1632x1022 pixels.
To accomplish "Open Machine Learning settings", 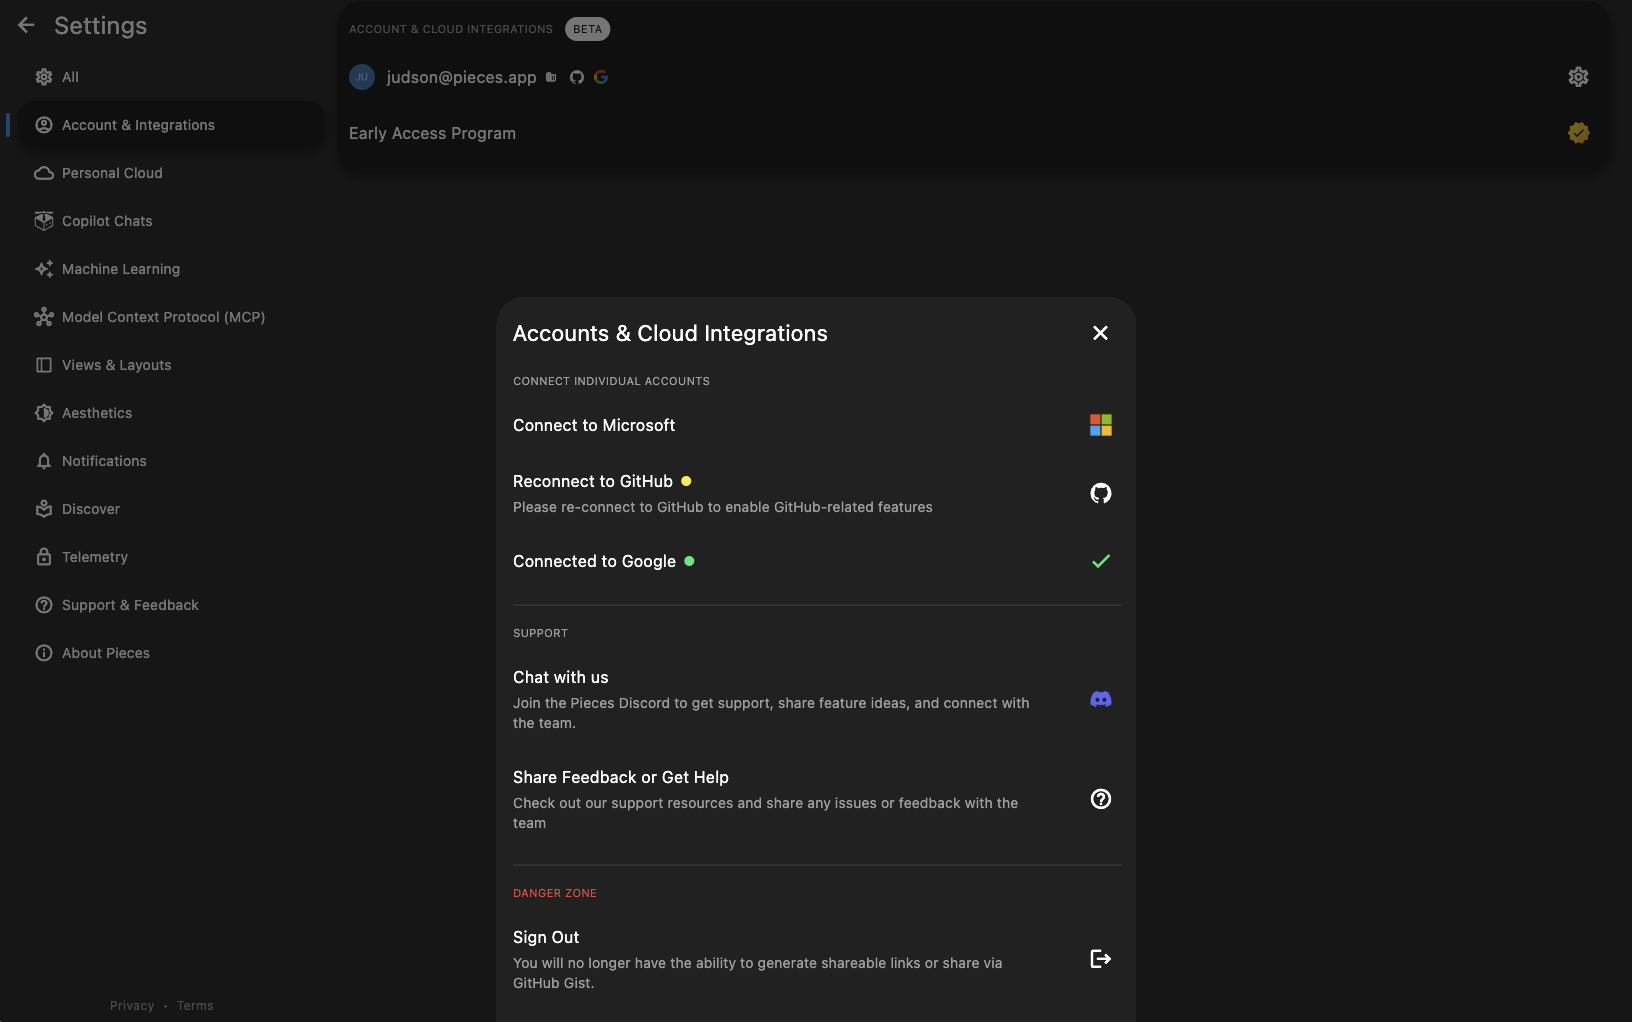I will (171, 269).
